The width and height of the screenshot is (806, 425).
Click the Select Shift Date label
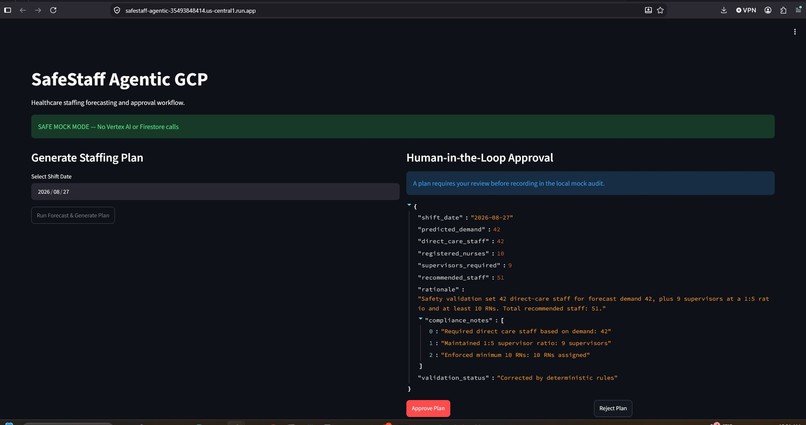pyautogui.click(x=51, y=176)
